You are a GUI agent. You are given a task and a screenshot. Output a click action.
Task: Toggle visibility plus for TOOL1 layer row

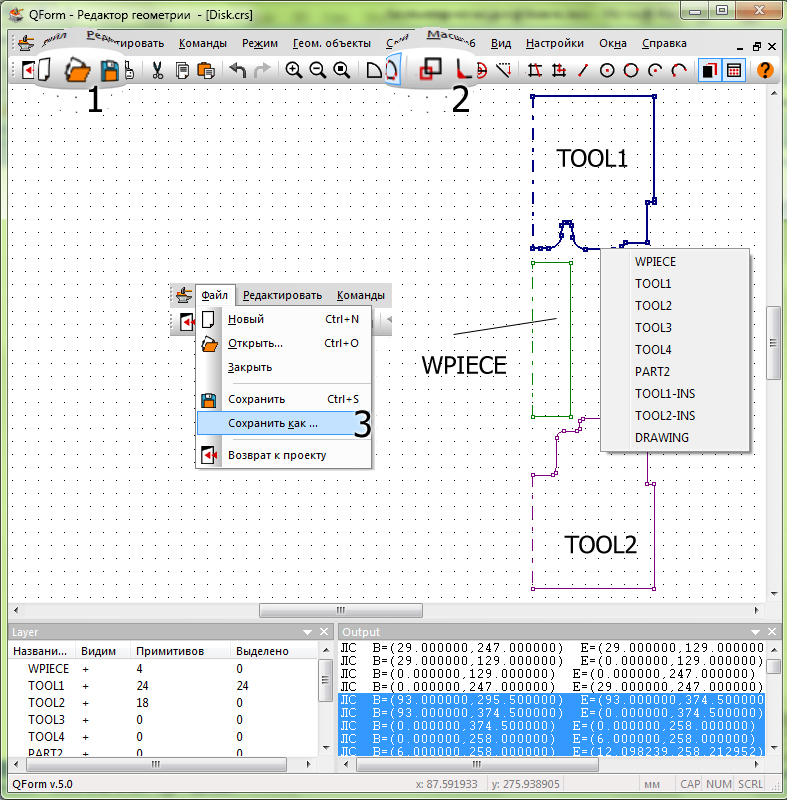[86, 686]
